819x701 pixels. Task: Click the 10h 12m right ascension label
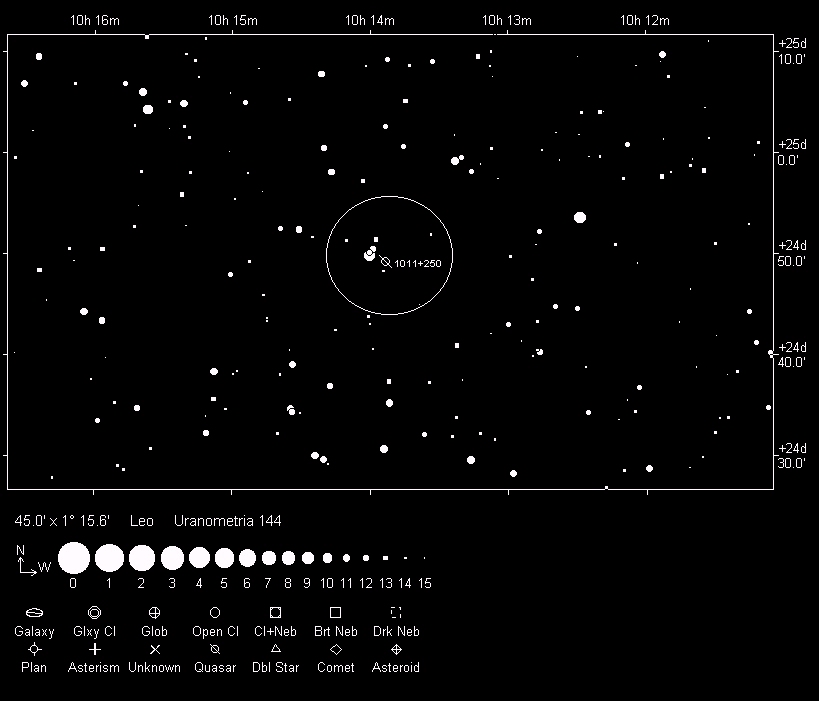tap(645, 20)
